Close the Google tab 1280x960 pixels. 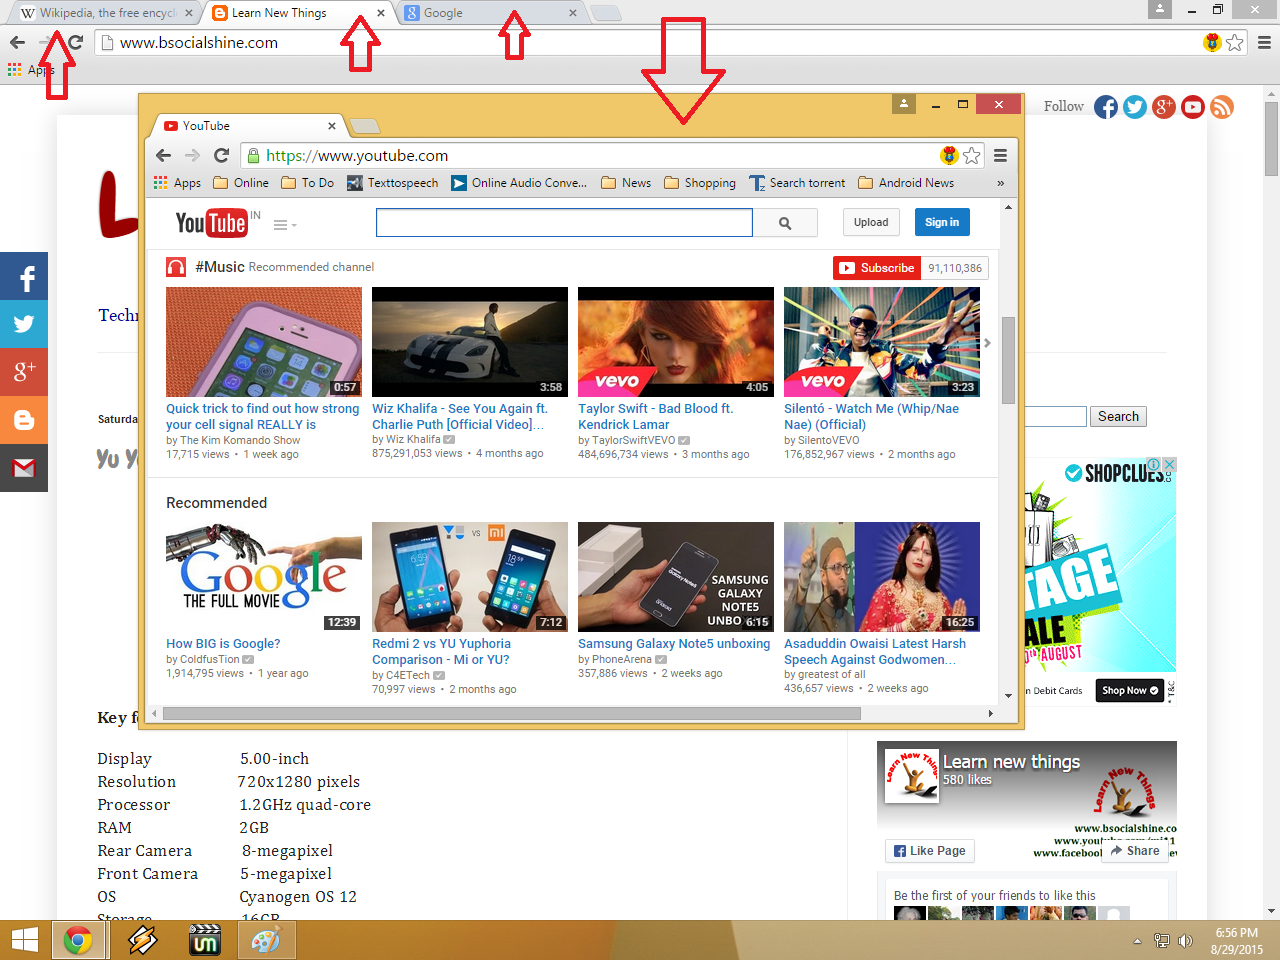tap(572, 13)
